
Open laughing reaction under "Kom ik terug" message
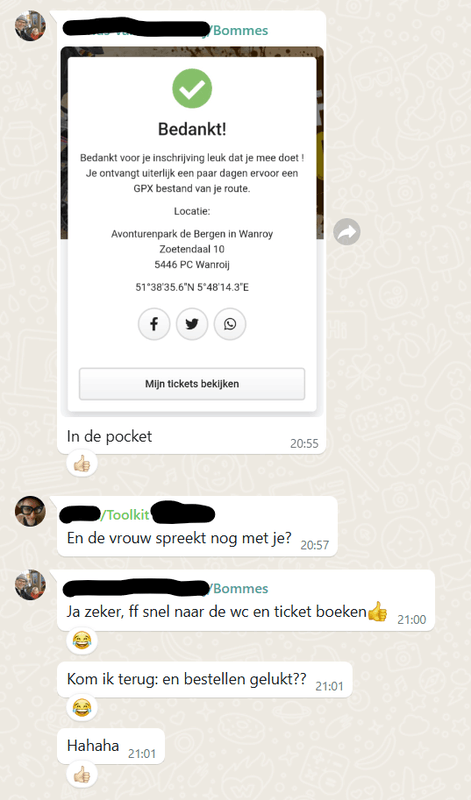(82, 708)
